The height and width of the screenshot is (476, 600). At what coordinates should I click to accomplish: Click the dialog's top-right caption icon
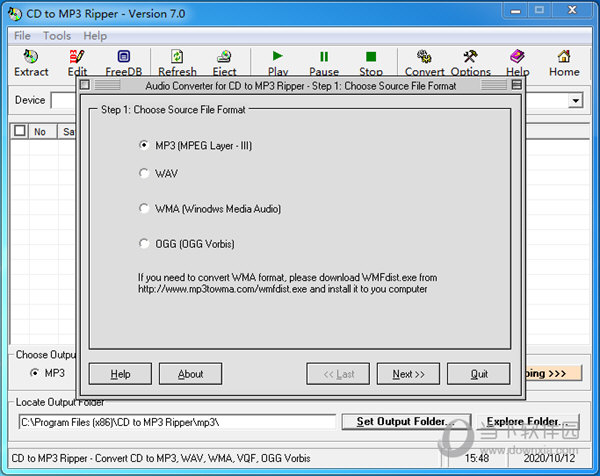point(516,85)
